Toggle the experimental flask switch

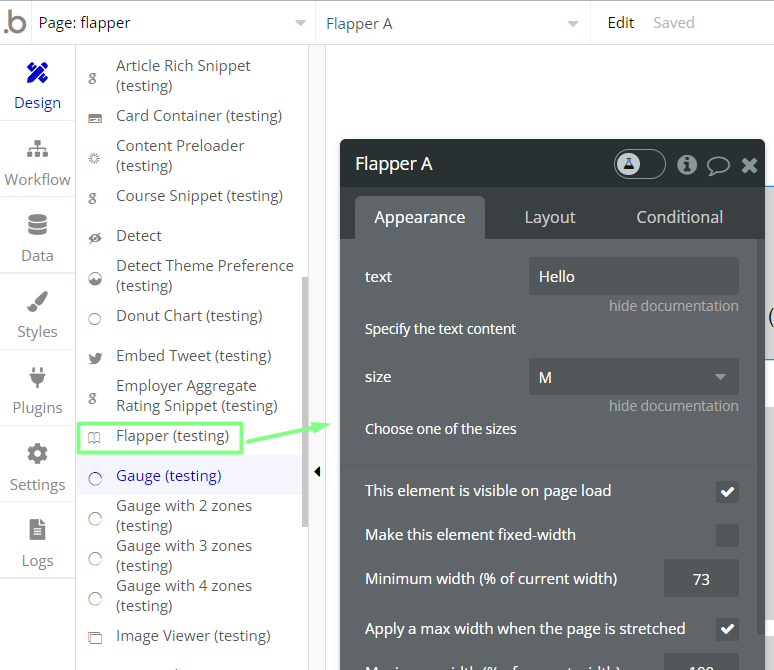pos(640,164)
